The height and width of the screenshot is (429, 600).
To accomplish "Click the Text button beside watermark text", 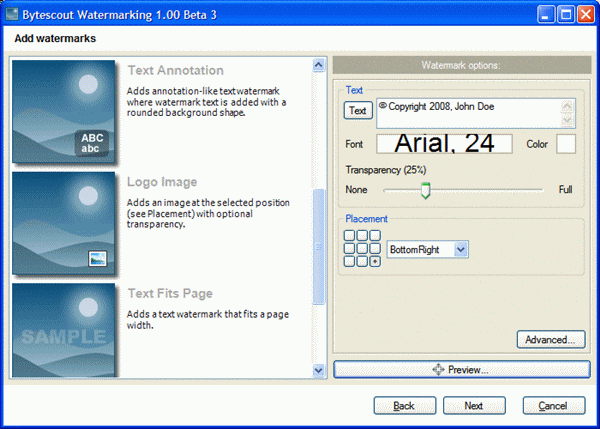I will [x=357, y=110].
